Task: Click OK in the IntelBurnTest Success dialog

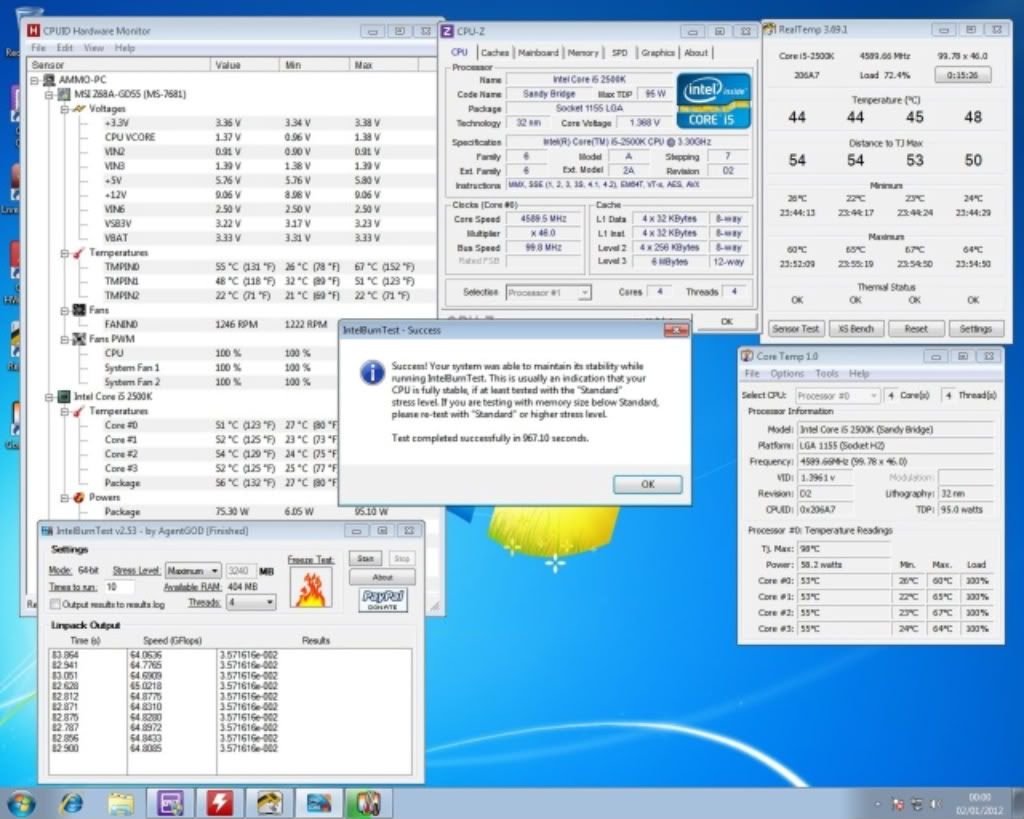Action: click(x=647, y=484)
